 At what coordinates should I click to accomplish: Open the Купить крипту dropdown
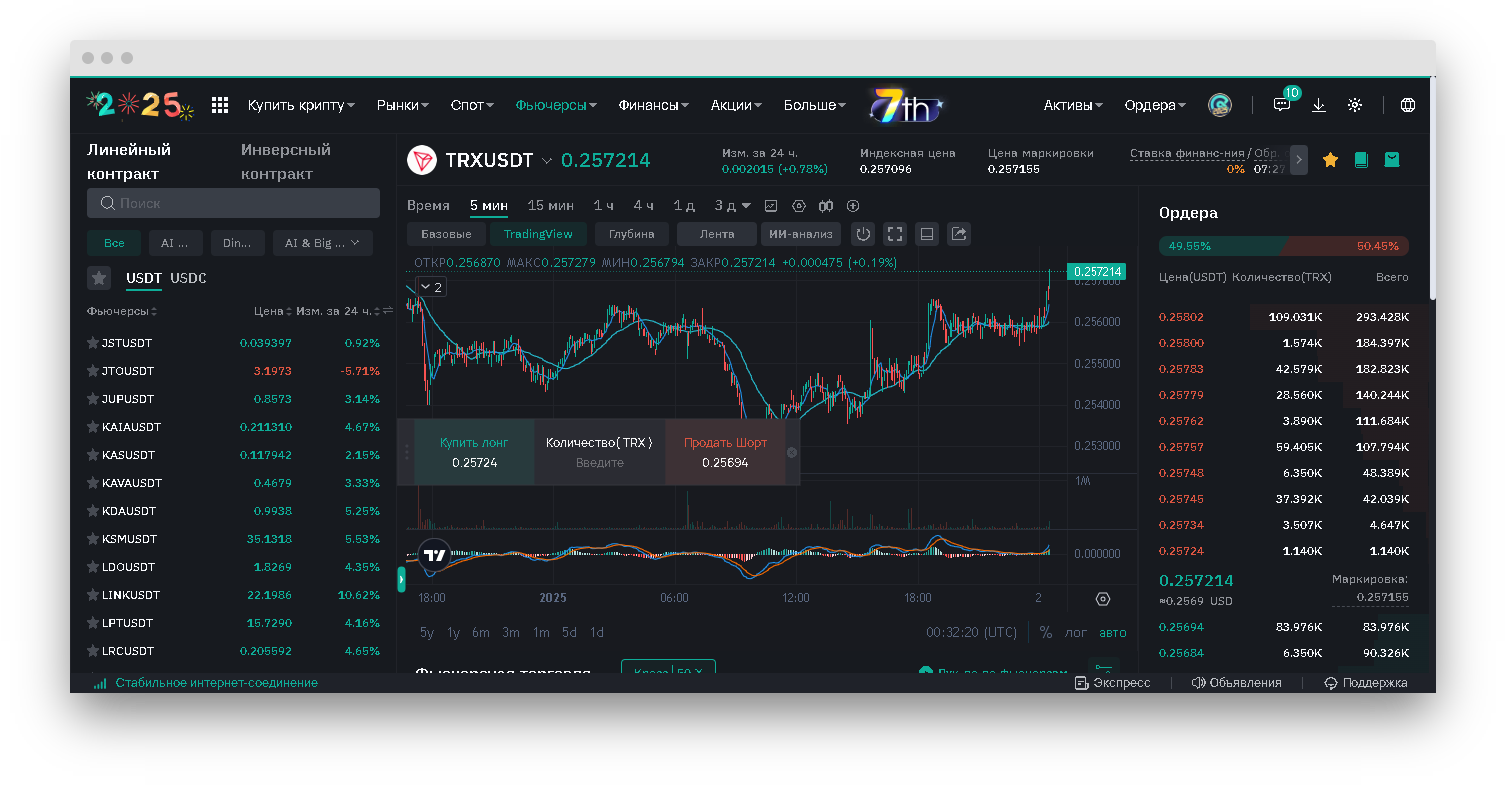301,105
